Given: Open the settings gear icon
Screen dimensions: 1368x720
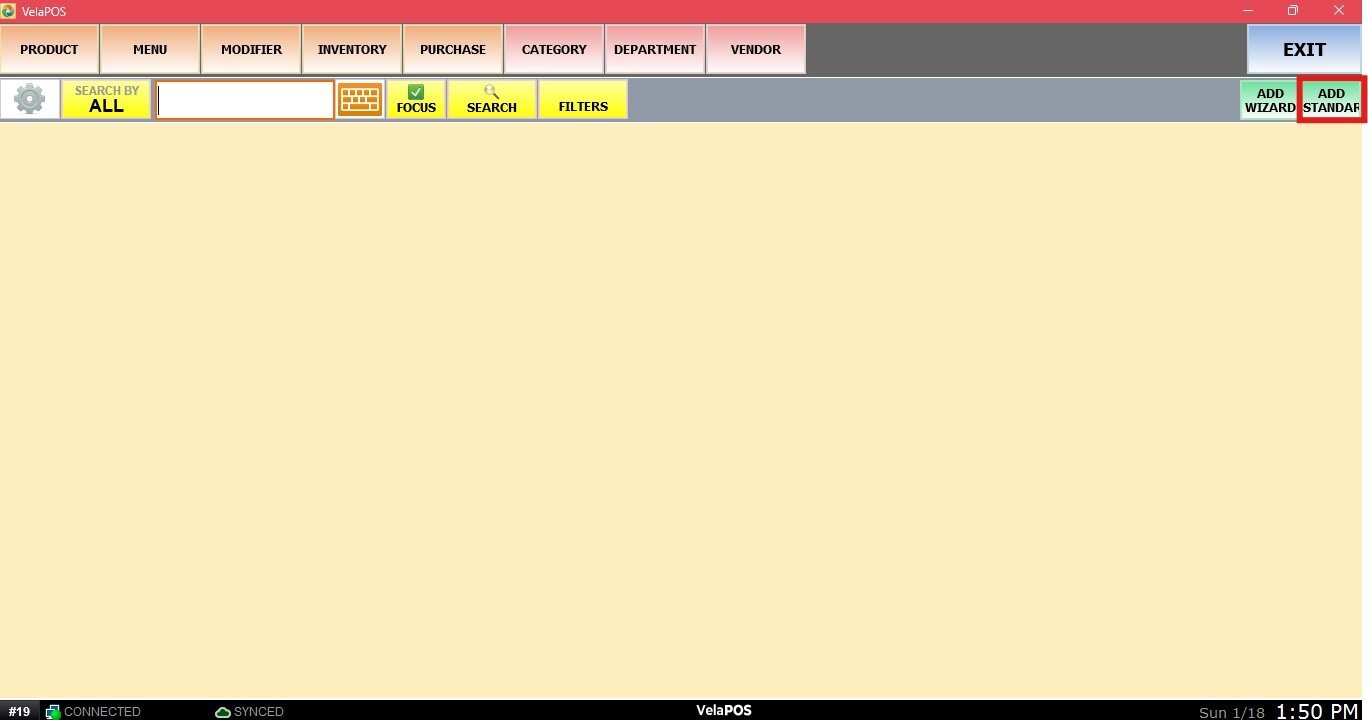Looking at the screenshot, I should pos(30,100).
